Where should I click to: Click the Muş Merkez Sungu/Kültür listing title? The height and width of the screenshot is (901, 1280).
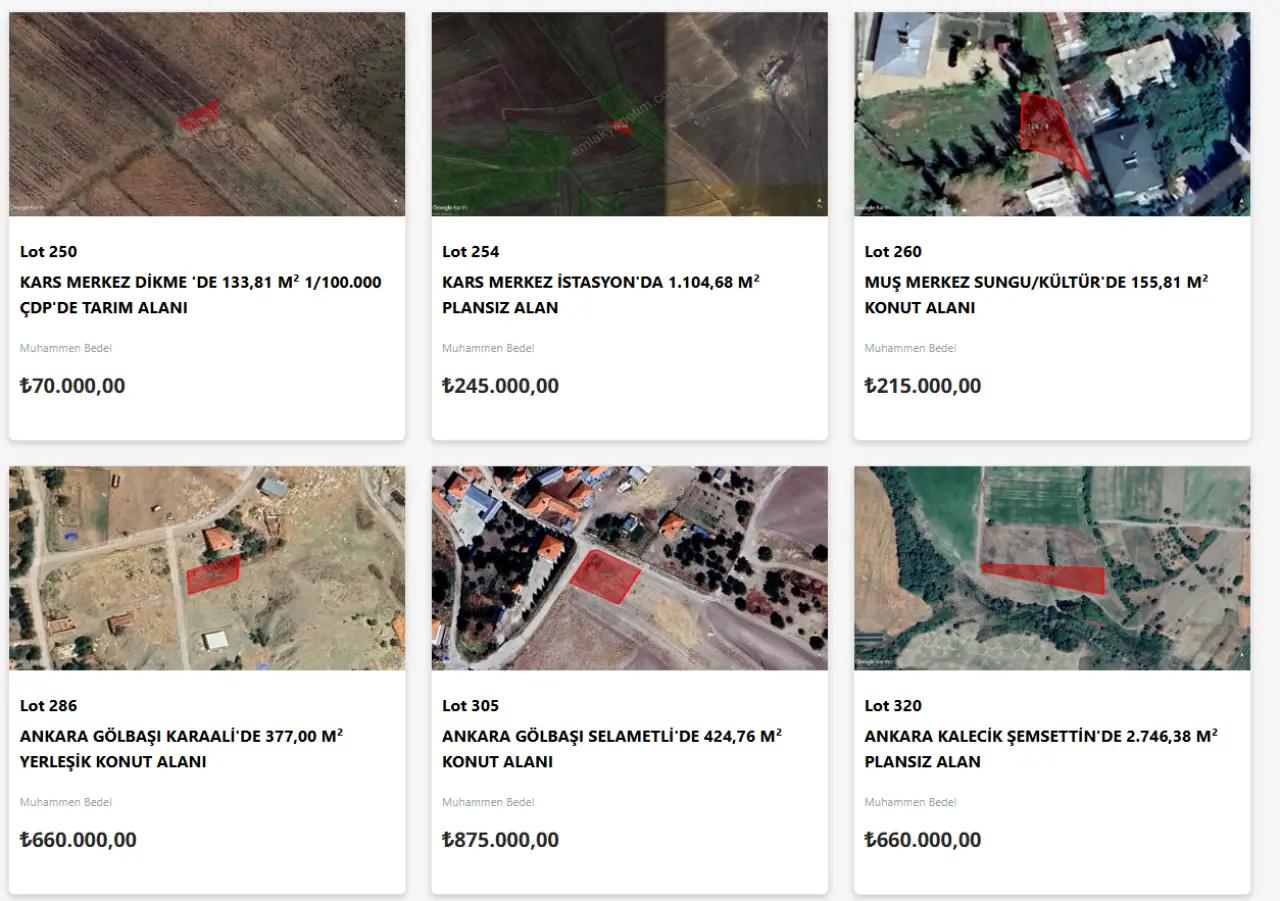pyautogui.click(x=1036, y=295)
